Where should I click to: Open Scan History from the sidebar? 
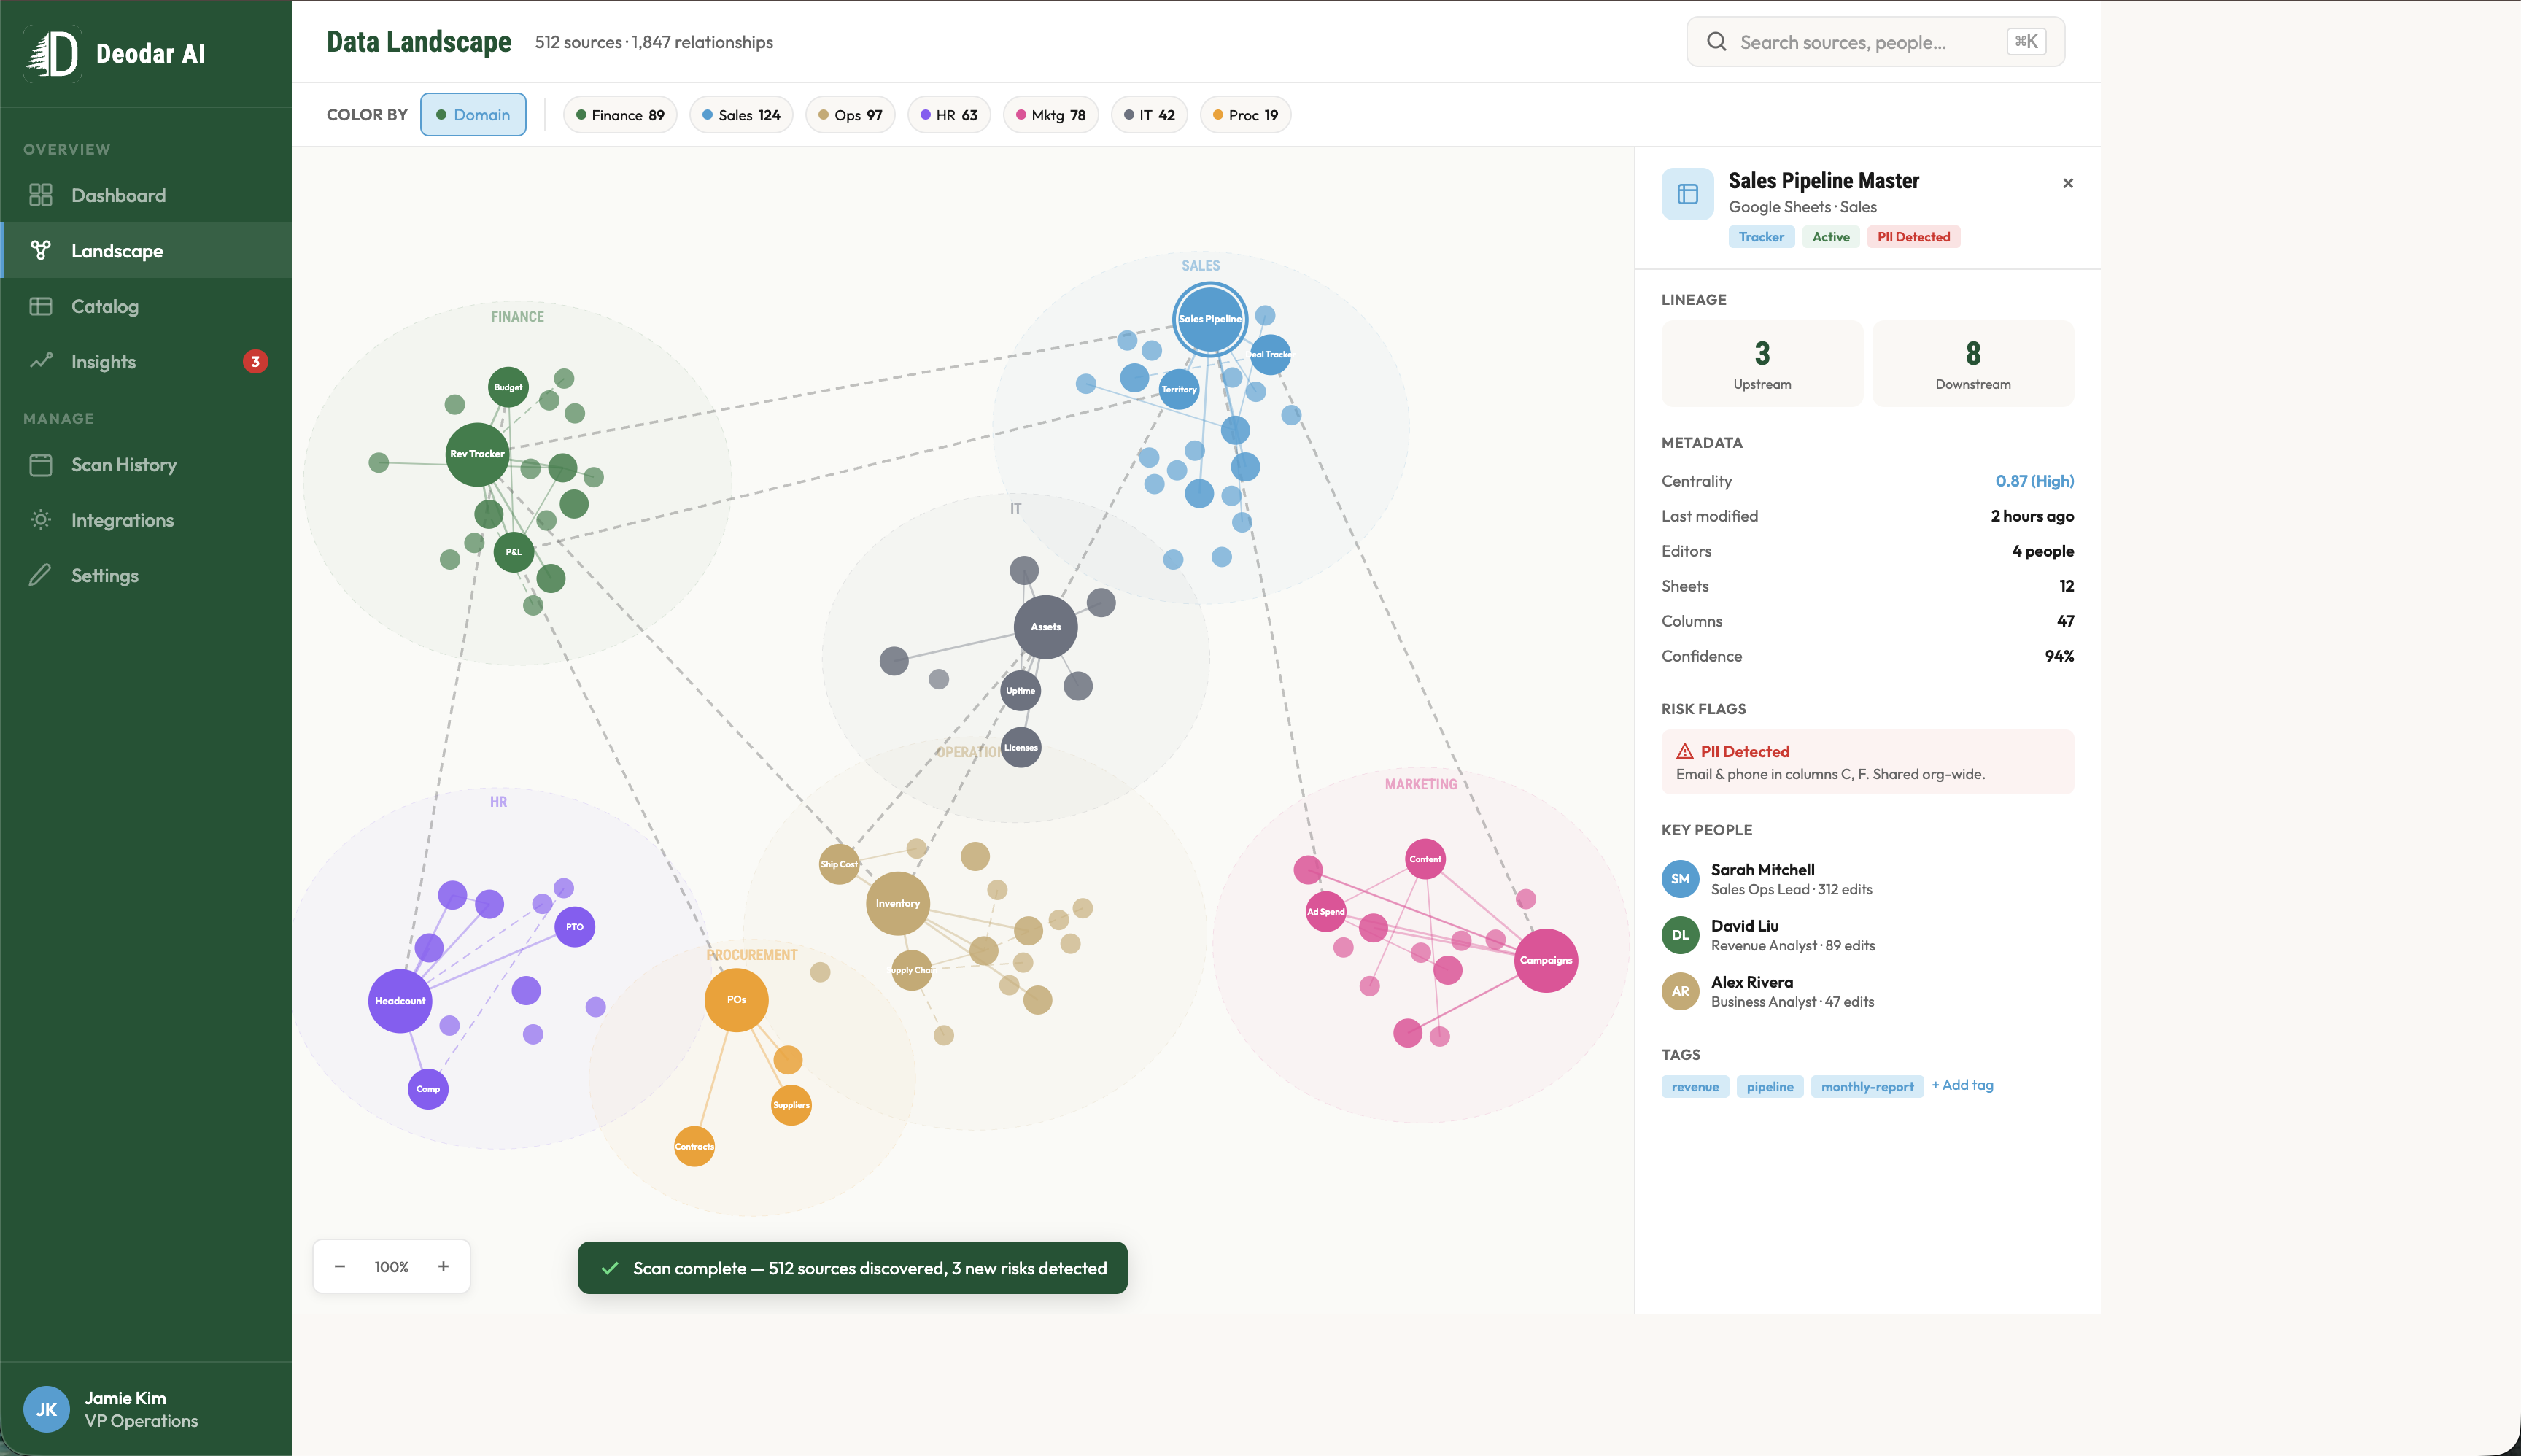pyautogui.click(x=123, y=464)
